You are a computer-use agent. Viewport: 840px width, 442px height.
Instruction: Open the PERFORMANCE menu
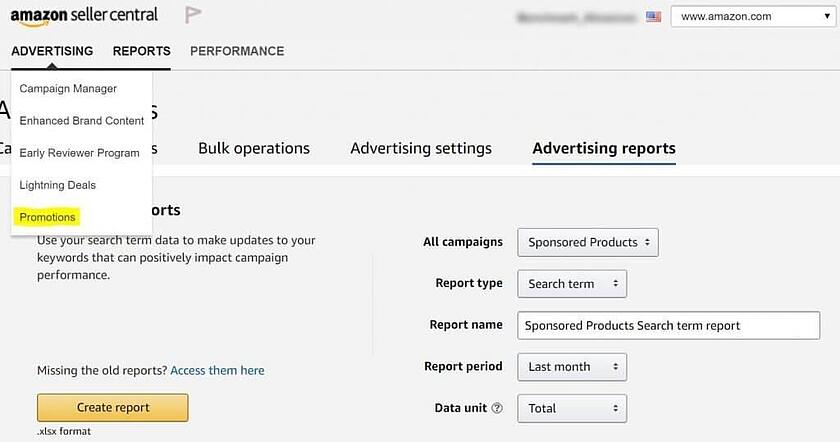237,51
